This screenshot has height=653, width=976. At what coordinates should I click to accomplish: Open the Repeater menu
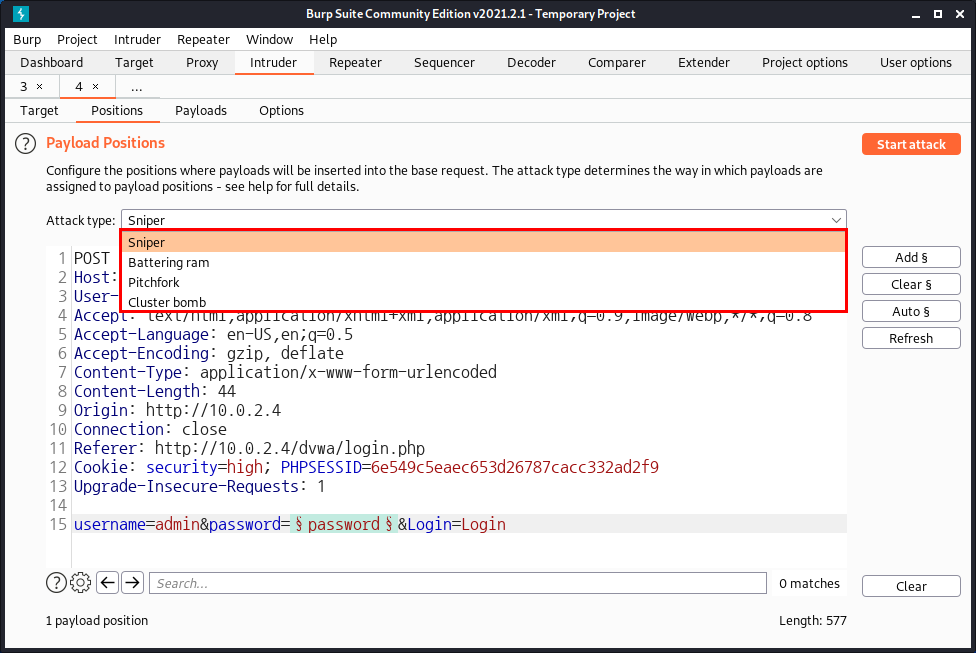click(x=204, y=39)
